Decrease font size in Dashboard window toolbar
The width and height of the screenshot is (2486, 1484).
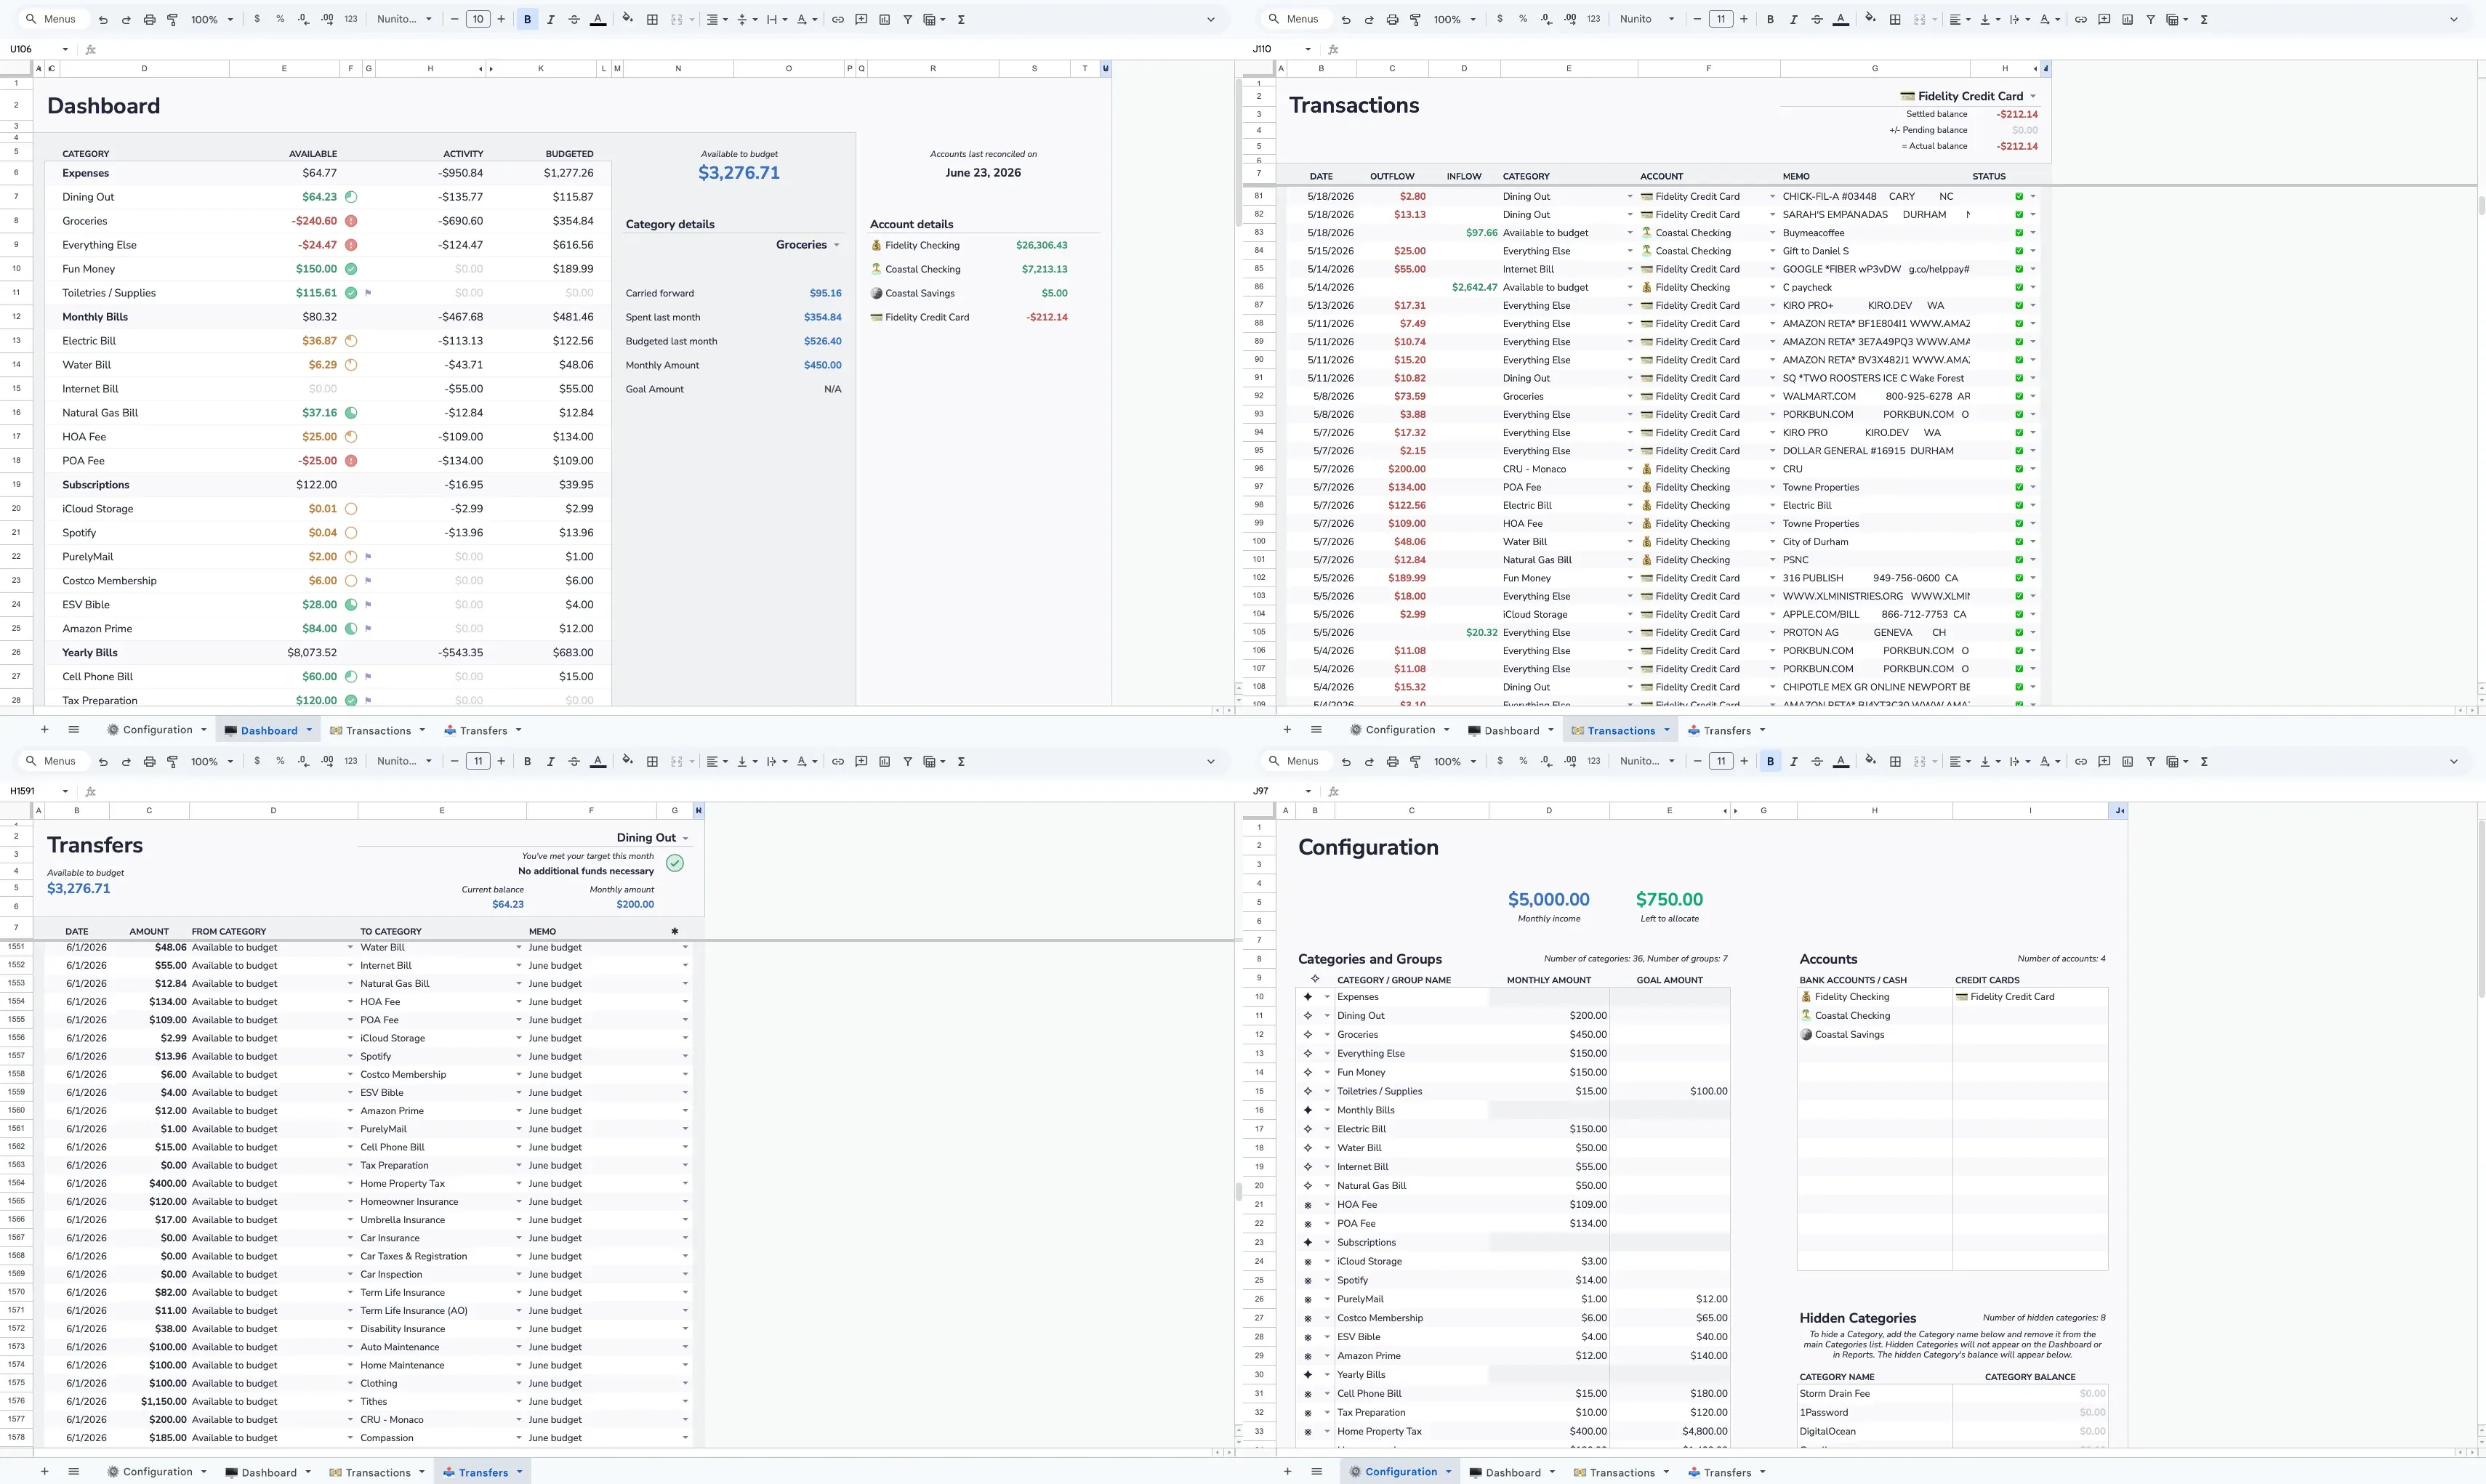454,19
